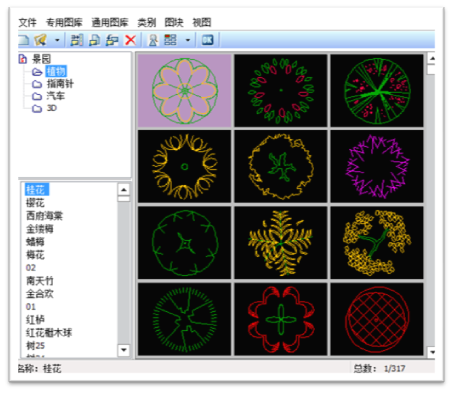
Task: Open the 视图 menu
Action: [202, 23]
